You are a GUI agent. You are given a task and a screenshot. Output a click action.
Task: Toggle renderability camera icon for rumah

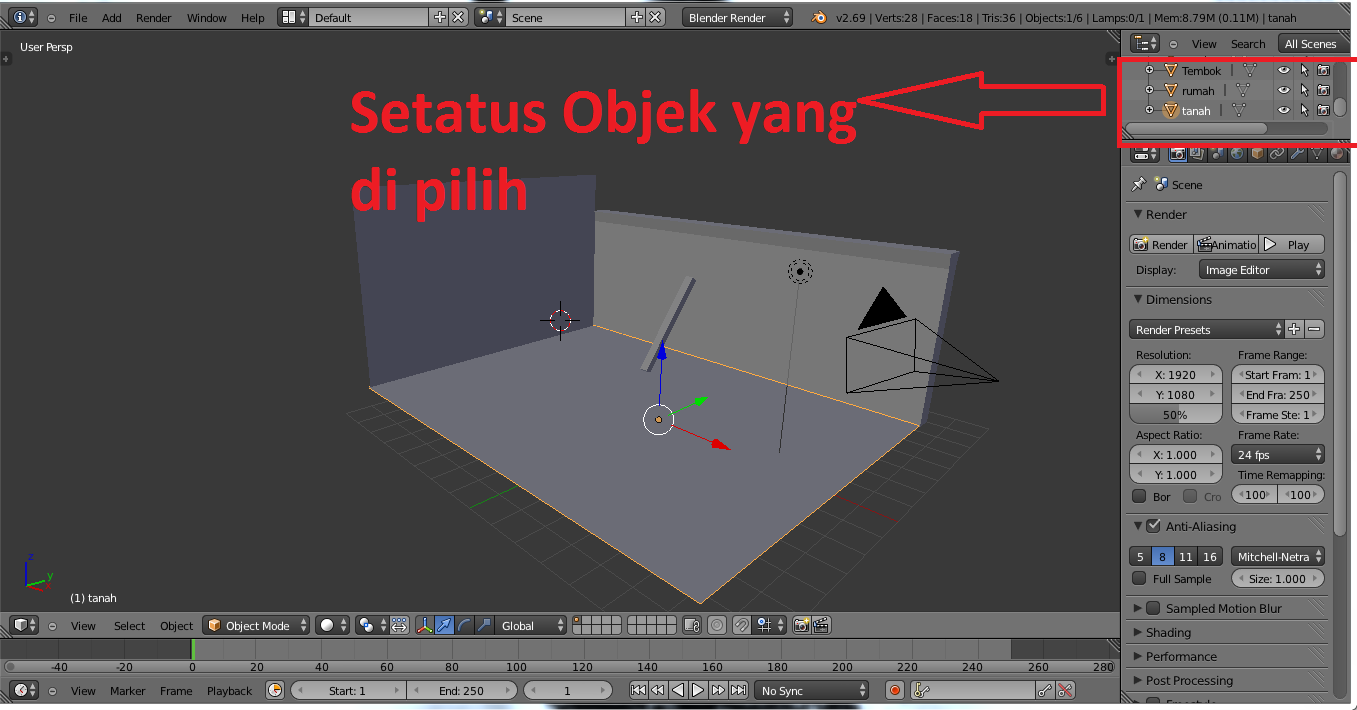click(x=1323, y=90)
